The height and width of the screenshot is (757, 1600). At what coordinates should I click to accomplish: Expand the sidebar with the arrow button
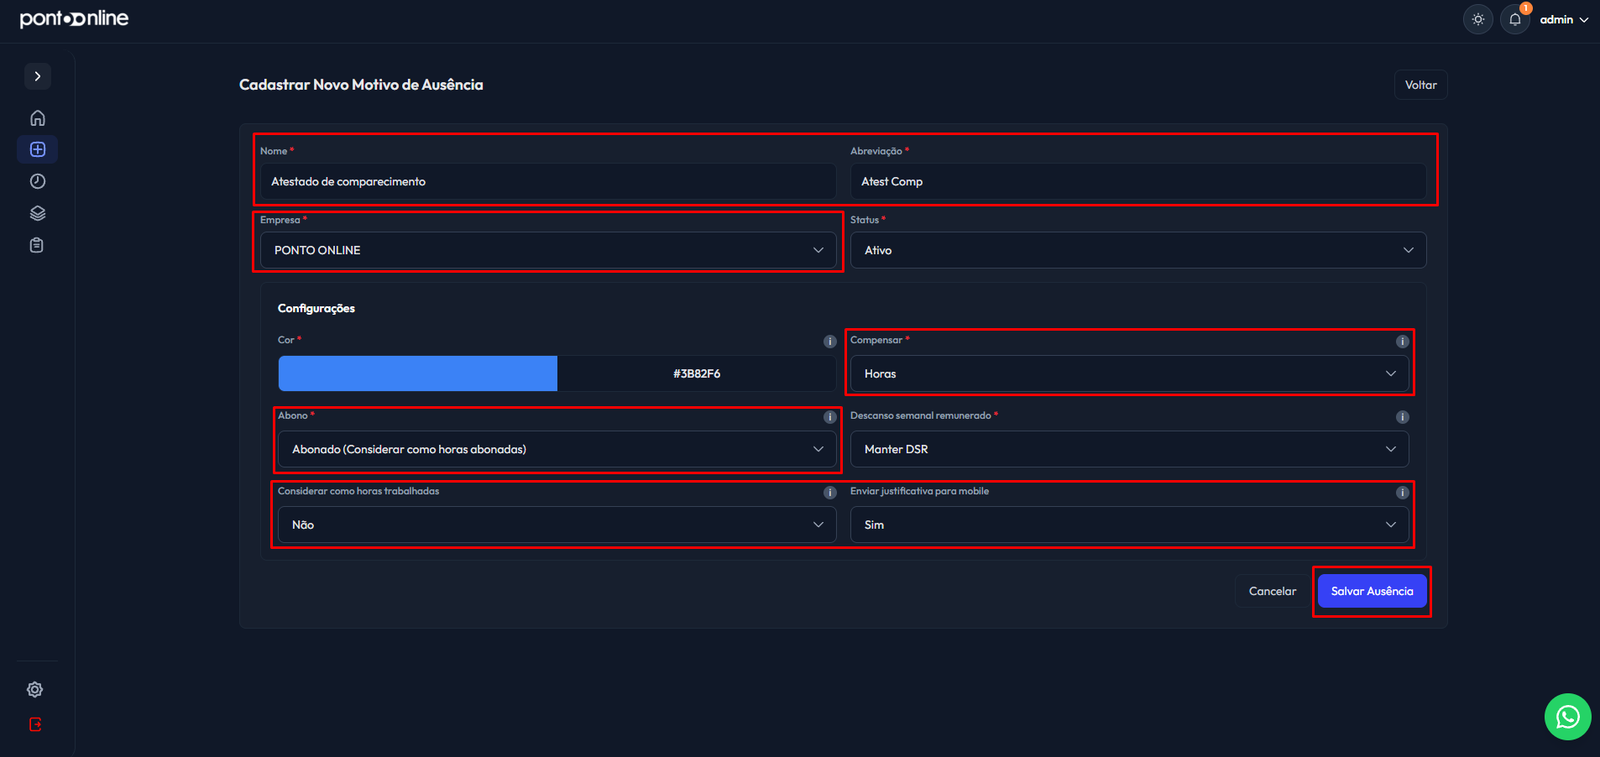37,76
